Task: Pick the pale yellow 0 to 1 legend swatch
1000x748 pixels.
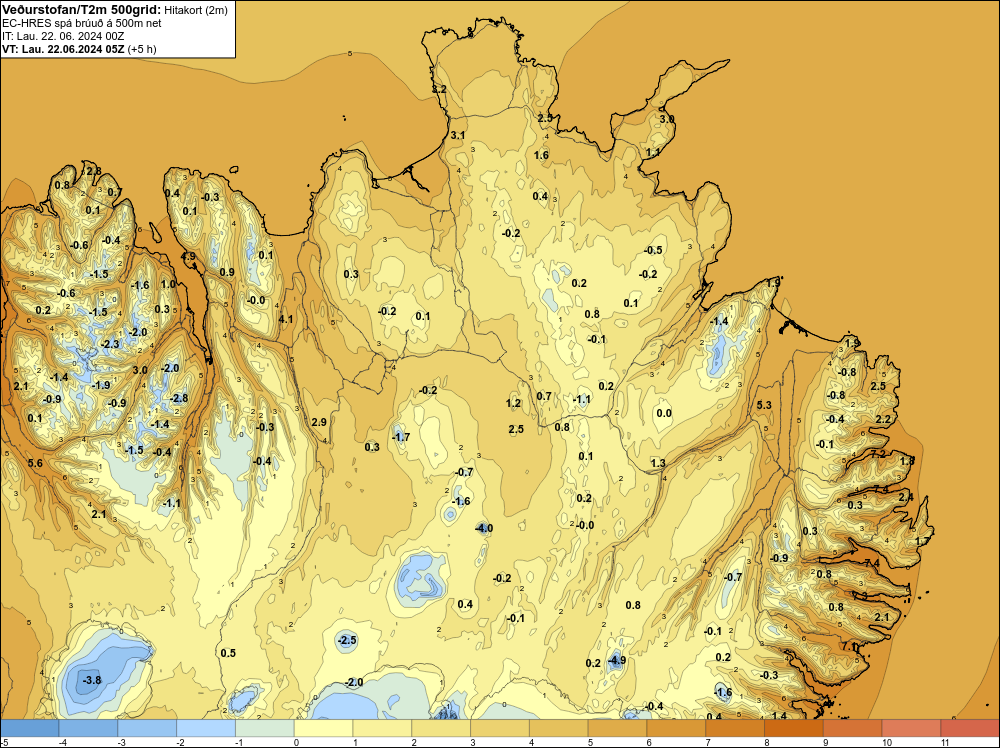Action: tap(323, 728)
